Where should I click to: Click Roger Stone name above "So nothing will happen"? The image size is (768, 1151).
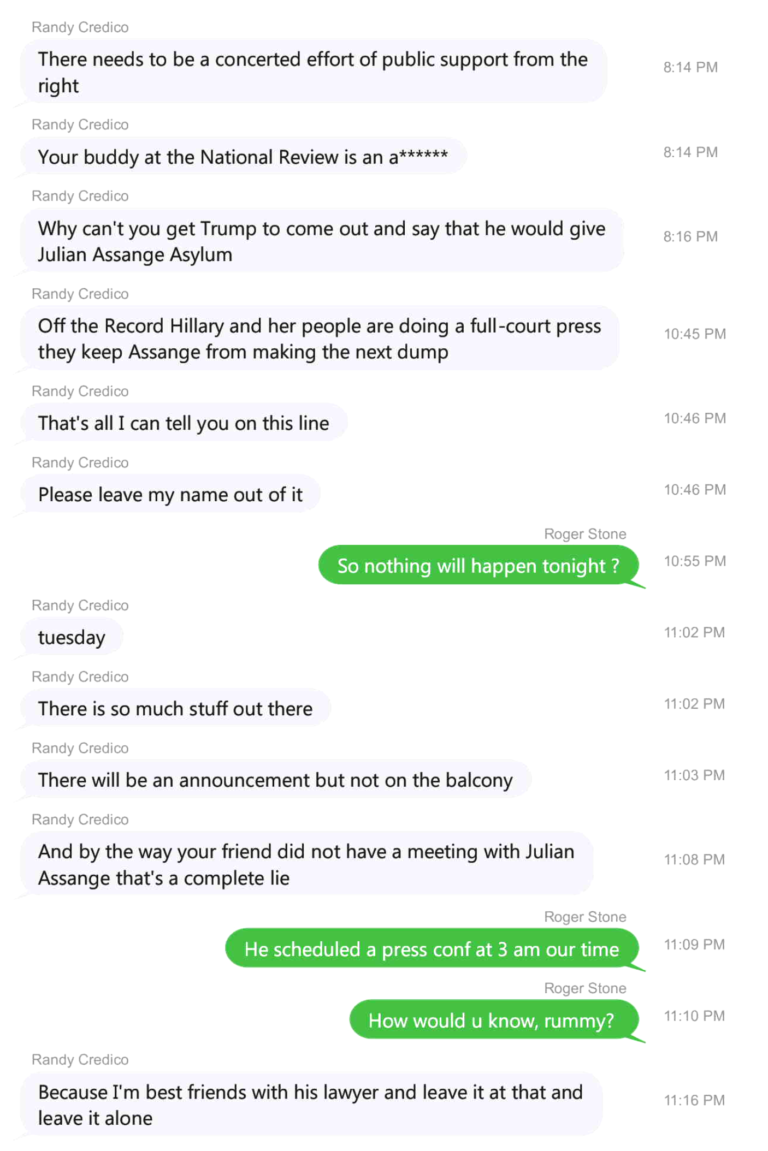coord(585,534)
